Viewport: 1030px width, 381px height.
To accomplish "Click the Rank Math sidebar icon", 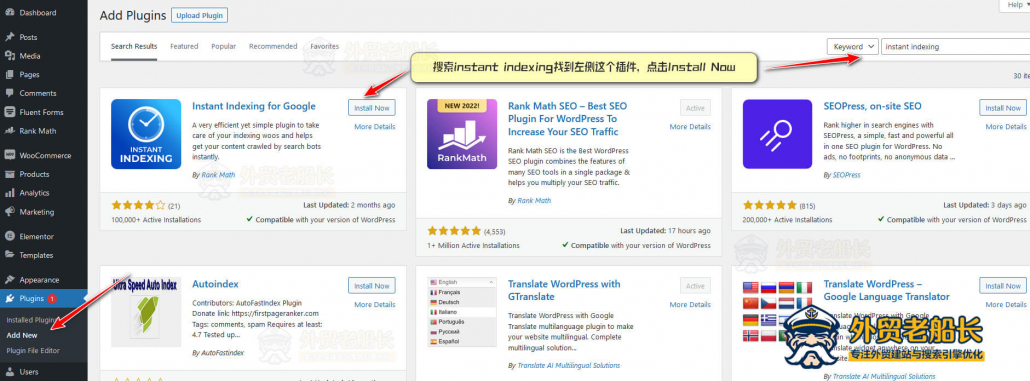I will [10, 131].
